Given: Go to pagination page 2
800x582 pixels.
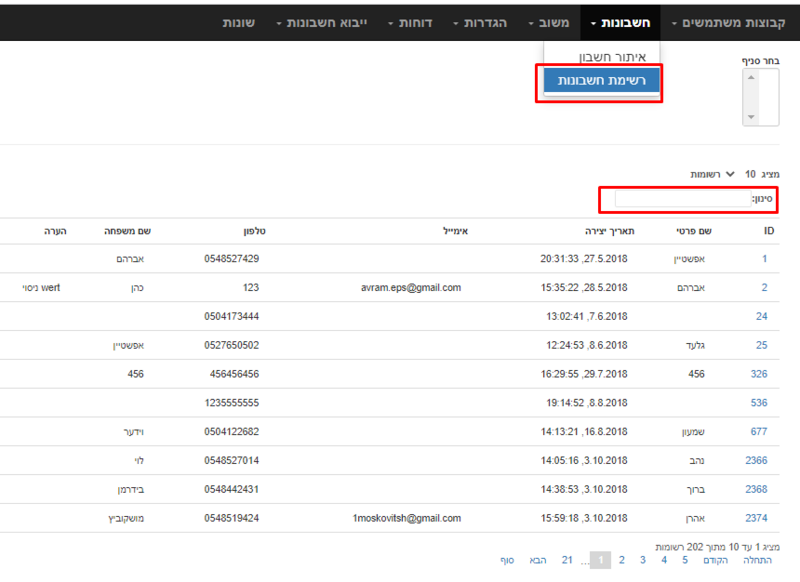Looking at the screenshot, I should (x=621, y=560).
